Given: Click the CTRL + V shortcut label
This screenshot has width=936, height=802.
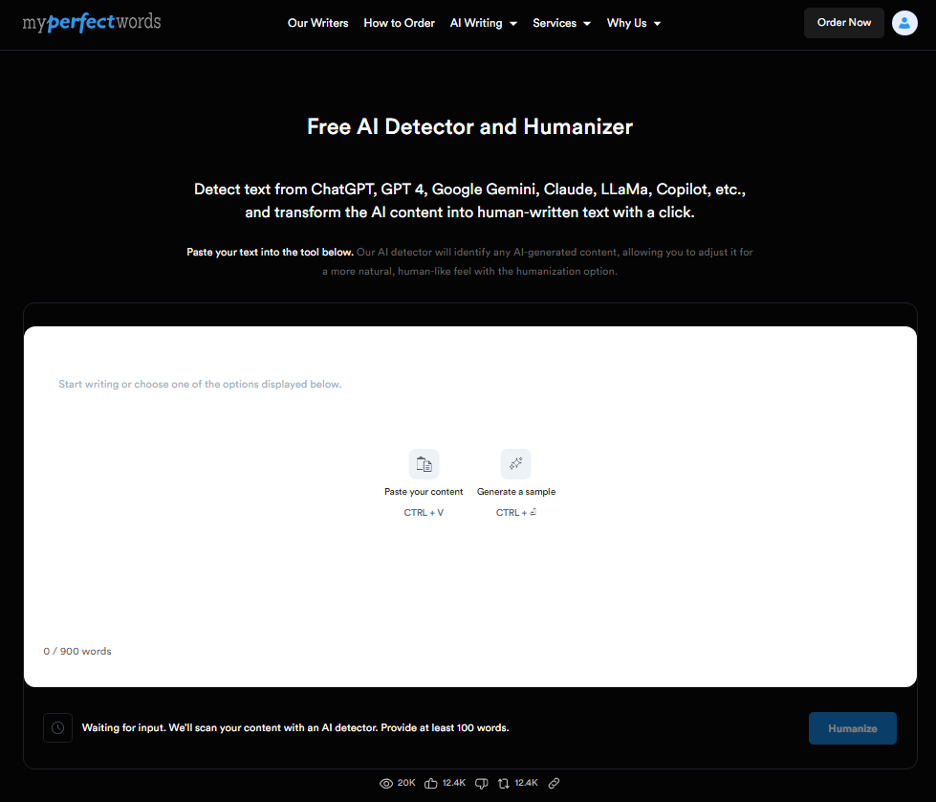Looking at the screenshot, I should point(424,513).
